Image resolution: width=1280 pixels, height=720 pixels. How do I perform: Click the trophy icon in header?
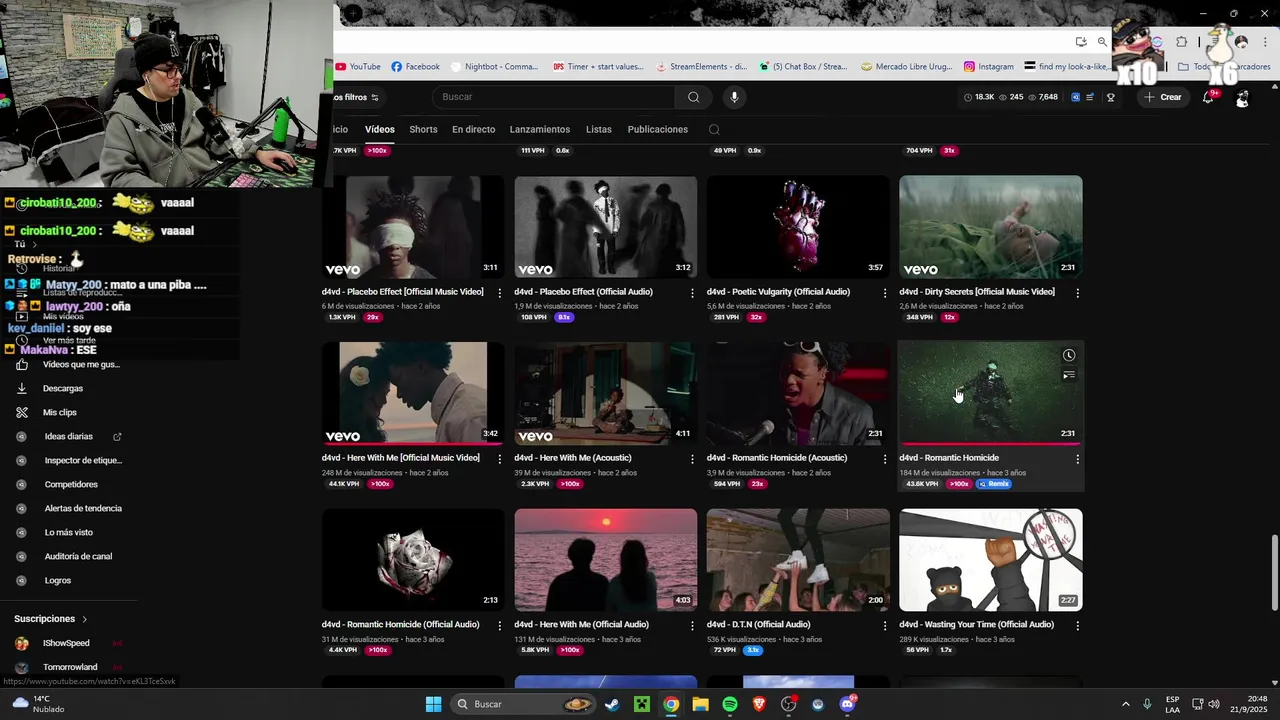pos(1110,97)
